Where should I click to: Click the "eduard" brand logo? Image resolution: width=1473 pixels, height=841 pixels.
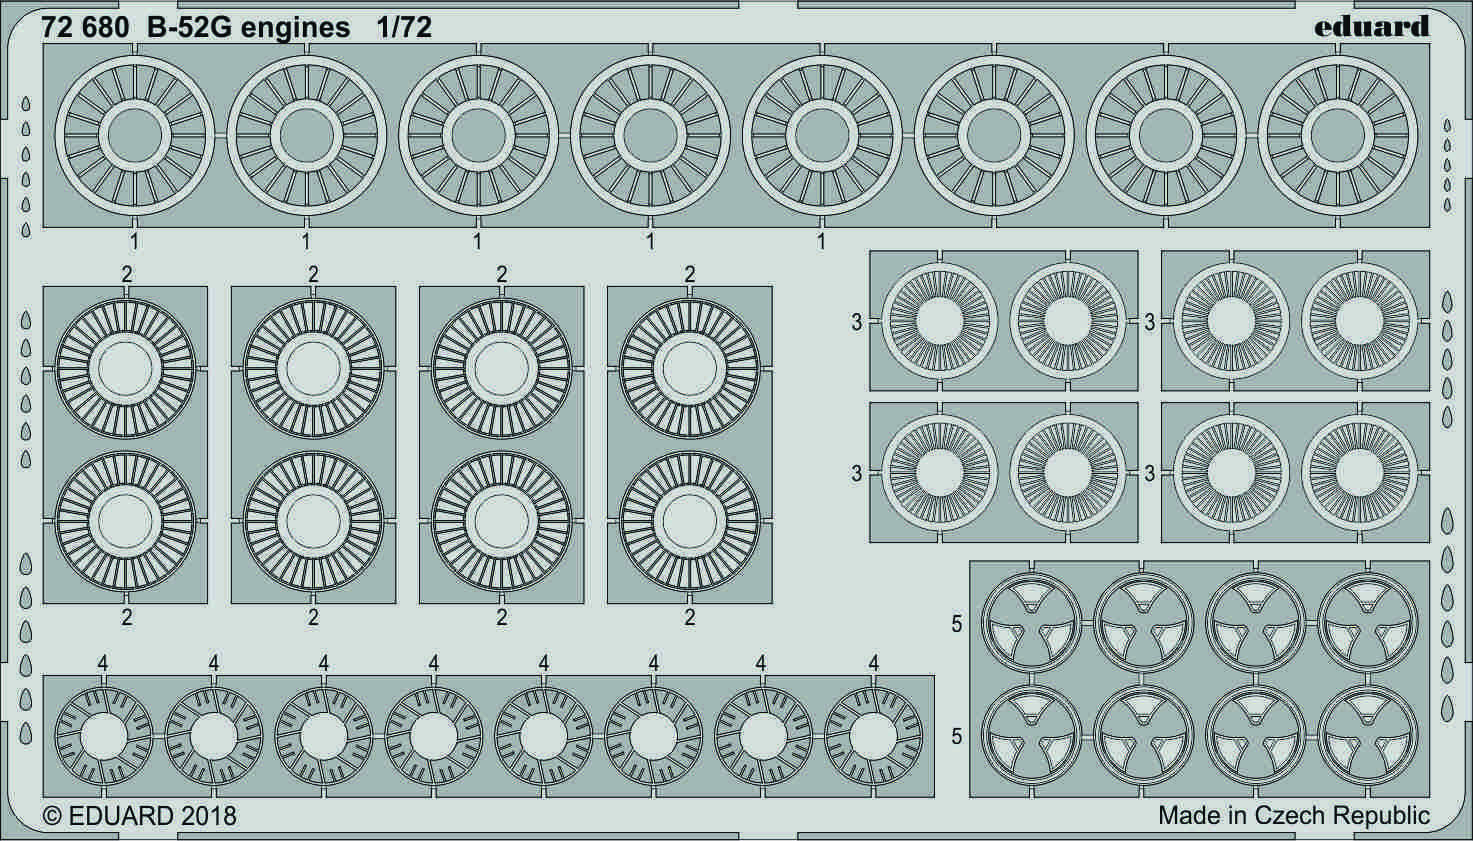1371,26
